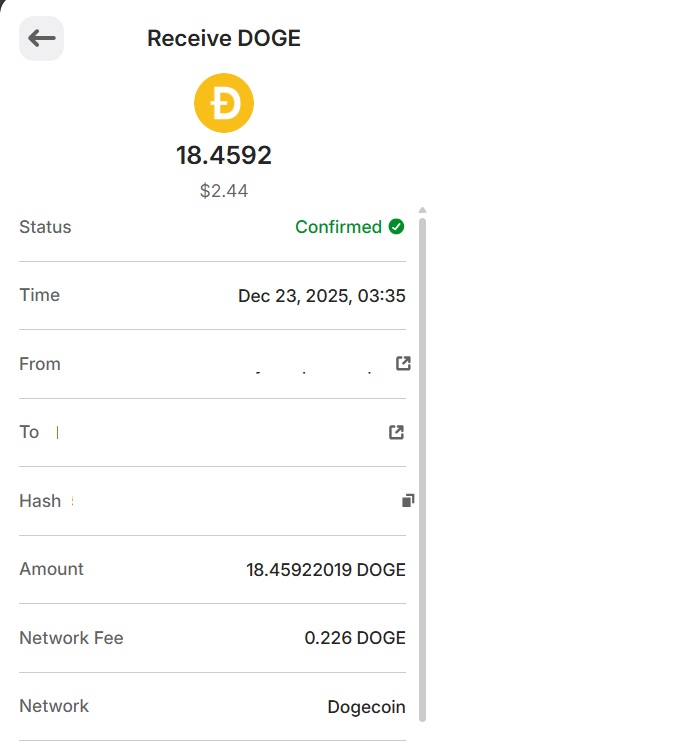Click the 0.226 DOGE network fee value
This screenshot has width=683, height=748.
[x=355, y=638]
